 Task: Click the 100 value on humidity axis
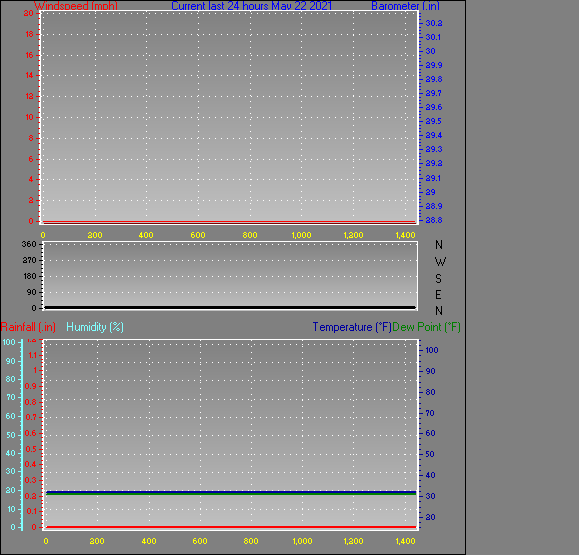[9, 342]
